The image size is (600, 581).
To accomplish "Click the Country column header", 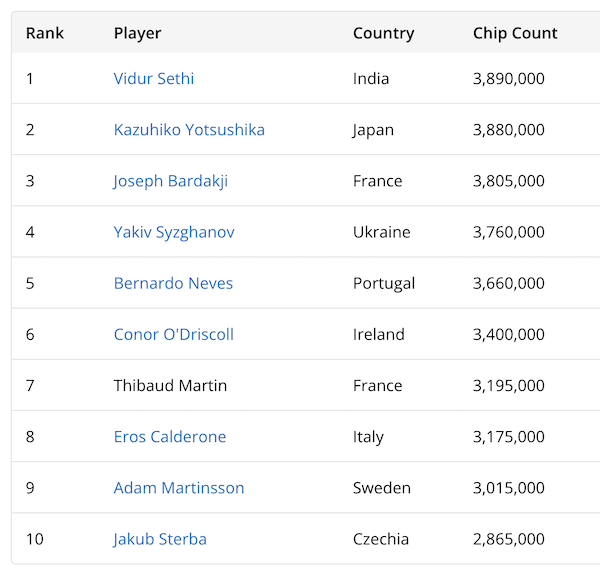I will [383, 33].
